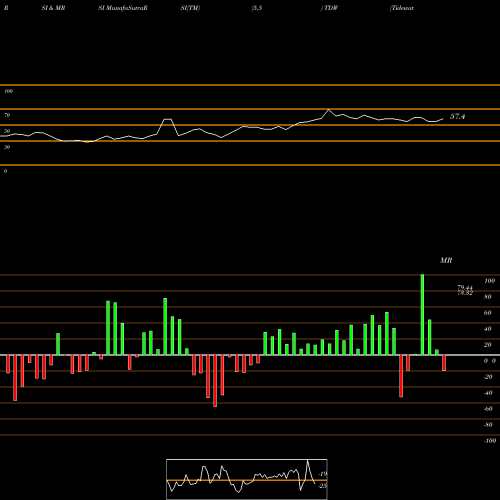Click the -25 label in mini chart

tap(323, 486)
